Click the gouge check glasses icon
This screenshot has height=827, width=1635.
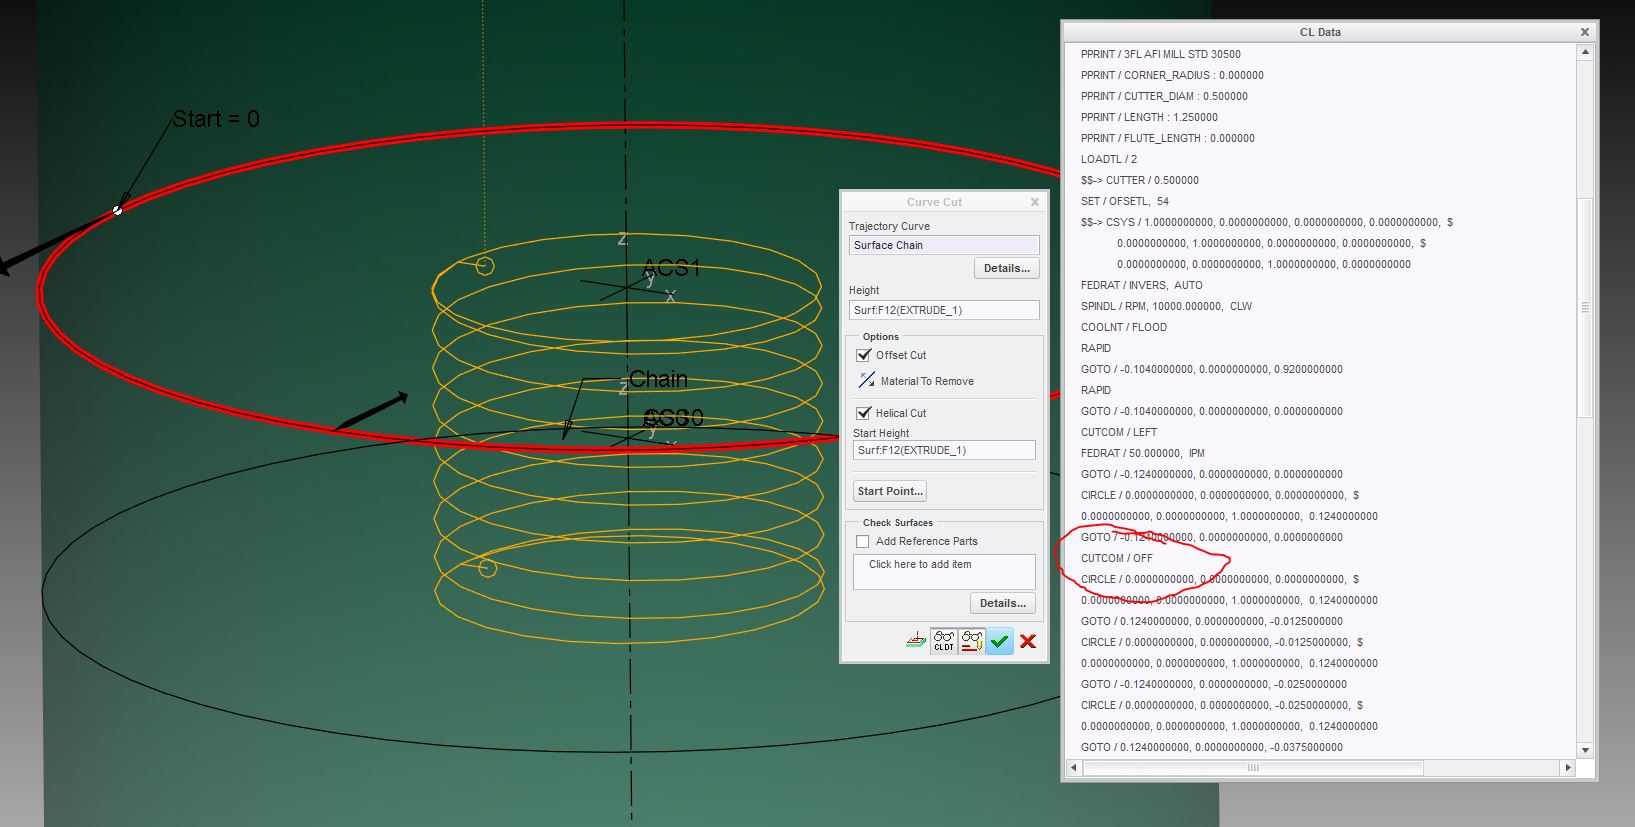coord(971,640)
